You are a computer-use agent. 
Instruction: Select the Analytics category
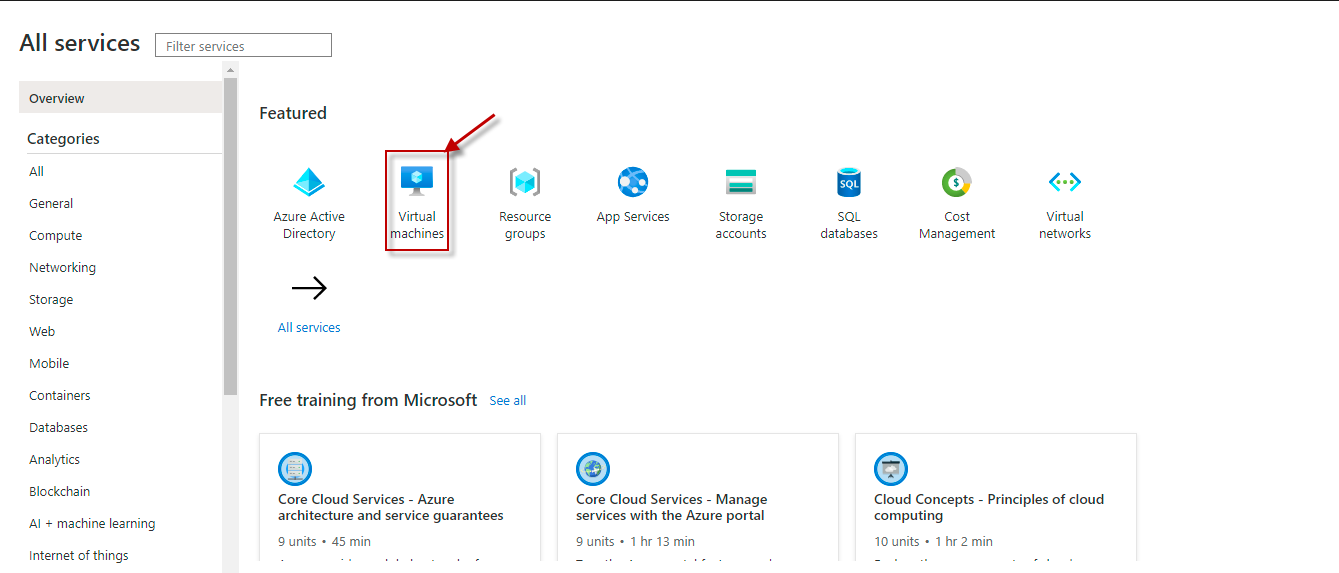click(55, 460)
